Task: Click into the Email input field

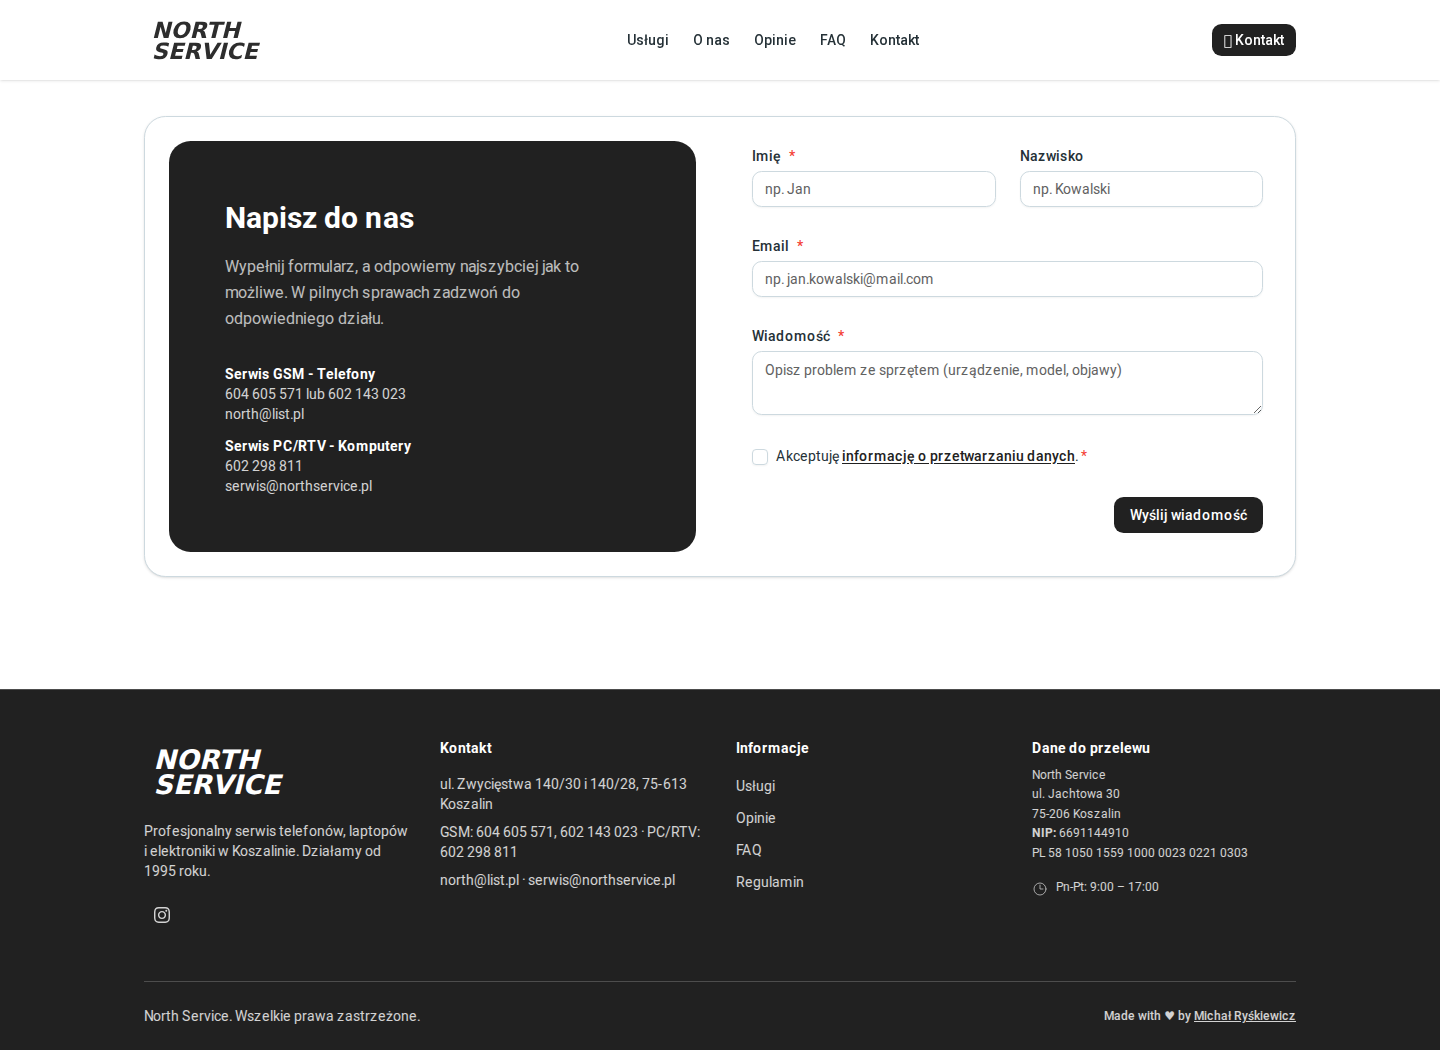Action: click(1007, 279)
